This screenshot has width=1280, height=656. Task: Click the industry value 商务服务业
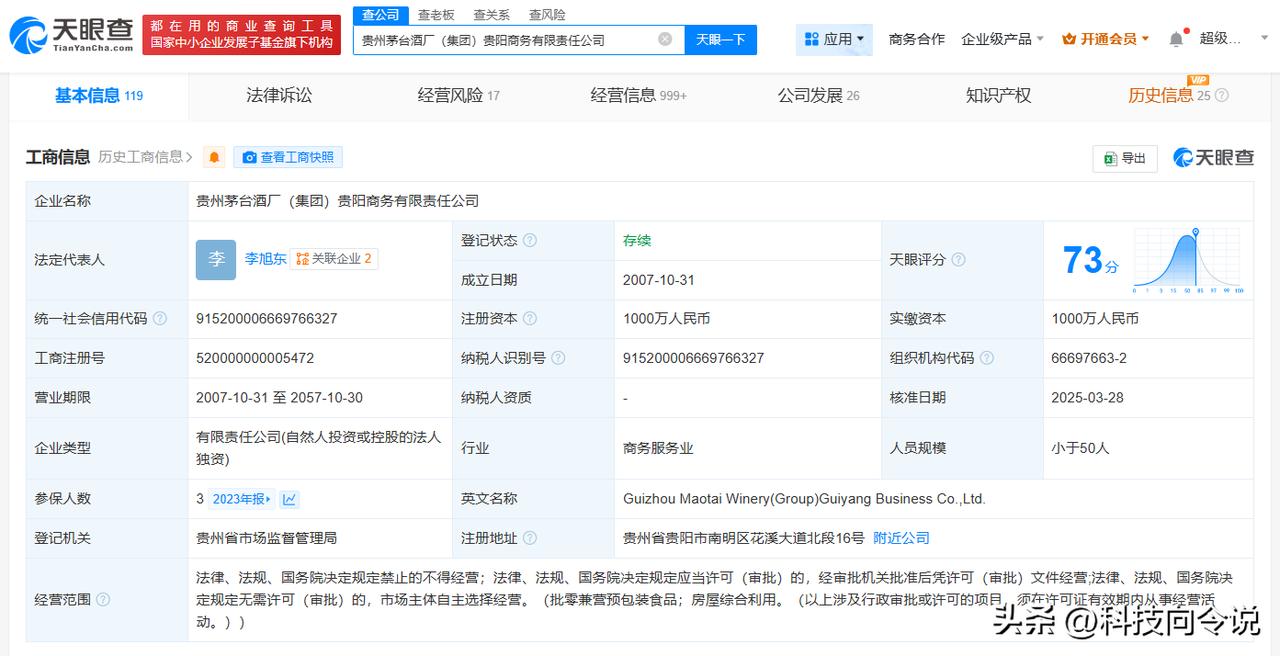tap(657, 448)
